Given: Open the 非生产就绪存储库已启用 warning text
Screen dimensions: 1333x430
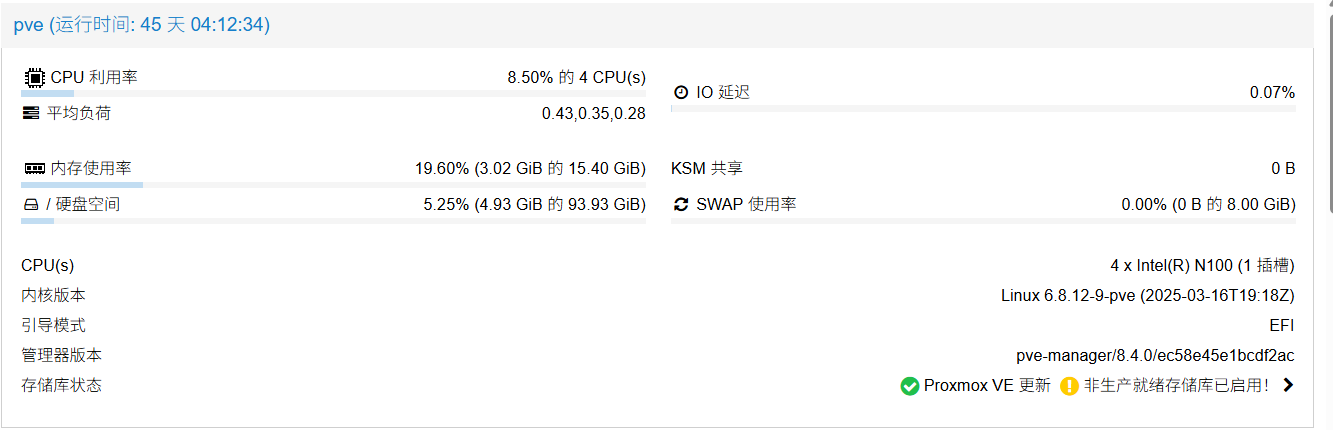Looking at the screenshot, I should (x=1176, y=385).
